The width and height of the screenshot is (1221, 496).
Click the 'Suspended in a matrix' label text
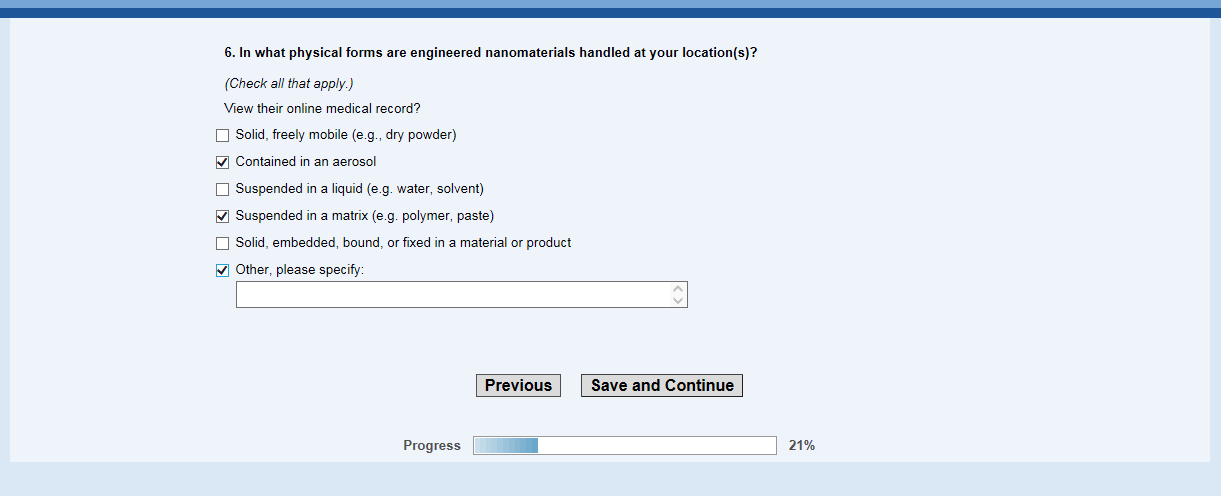(364, 216)
